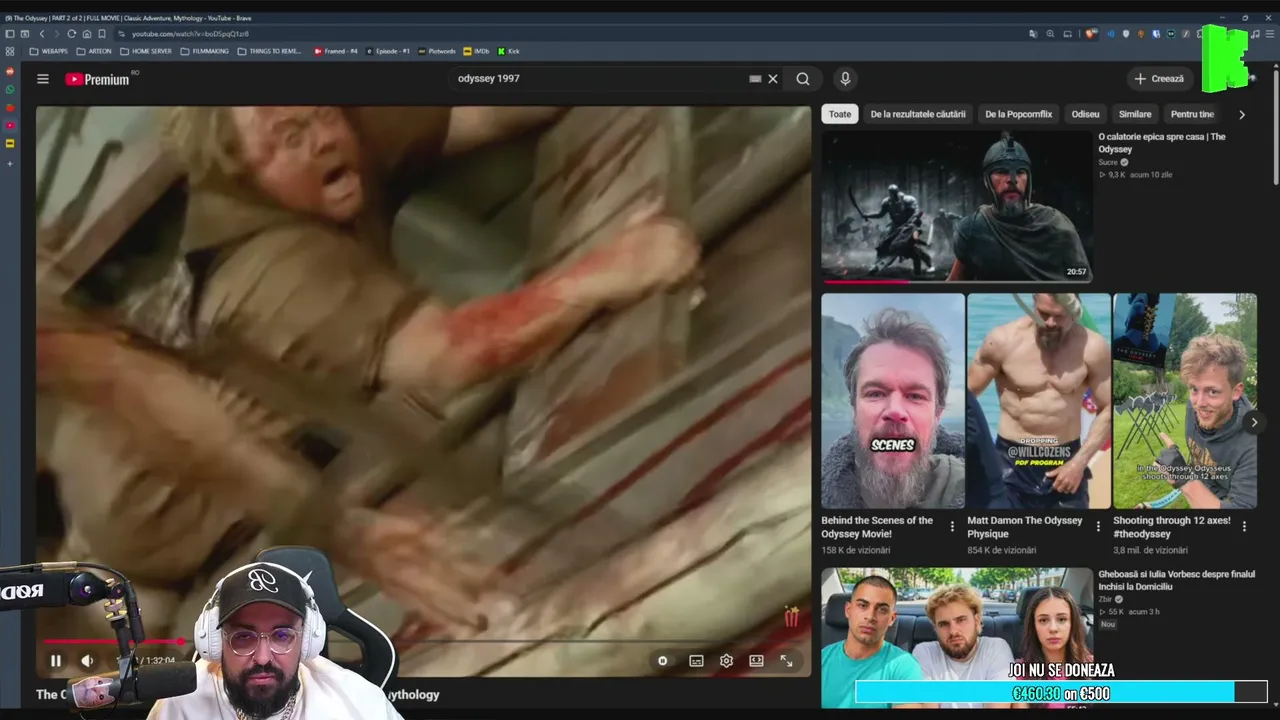The height and width of the screenshot is (720, 1280).
Task: Open the 'Sucre' channel link
Action: tap(1108, 162)
